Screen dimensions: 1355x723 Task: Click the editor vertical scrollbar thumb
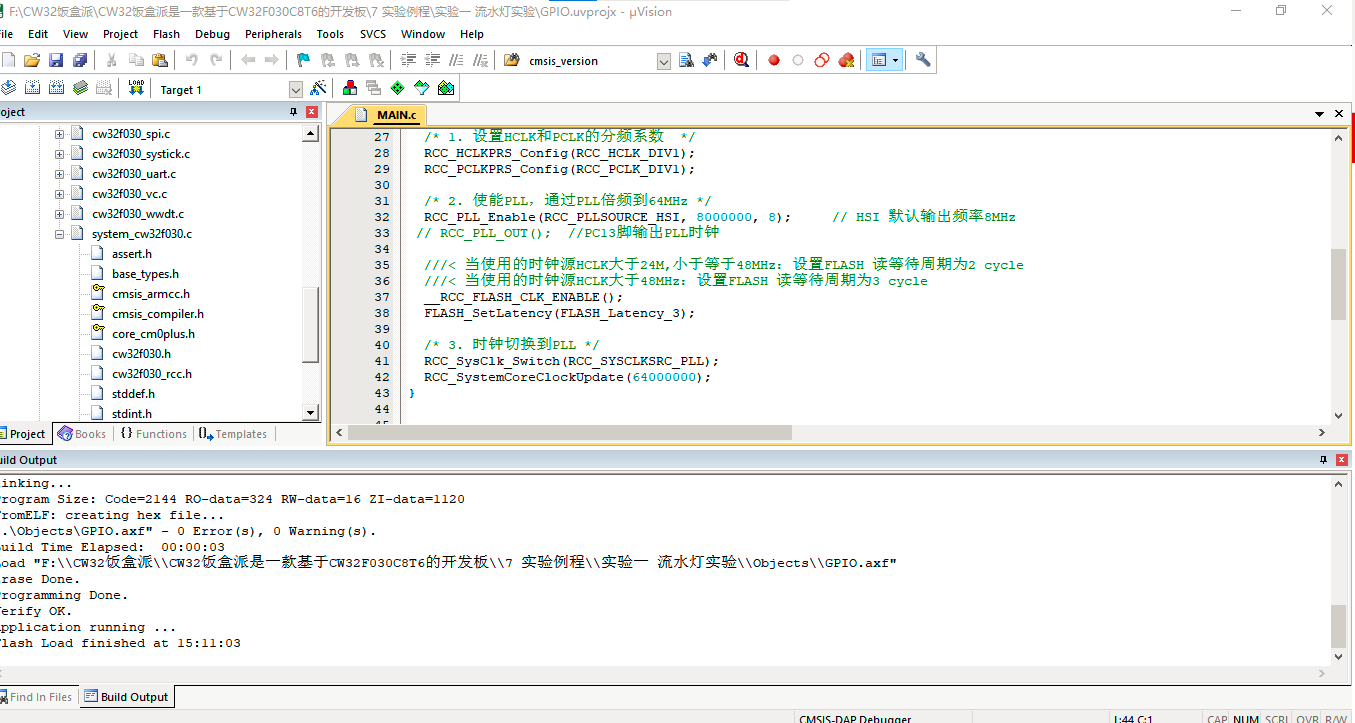(1338, 284)
